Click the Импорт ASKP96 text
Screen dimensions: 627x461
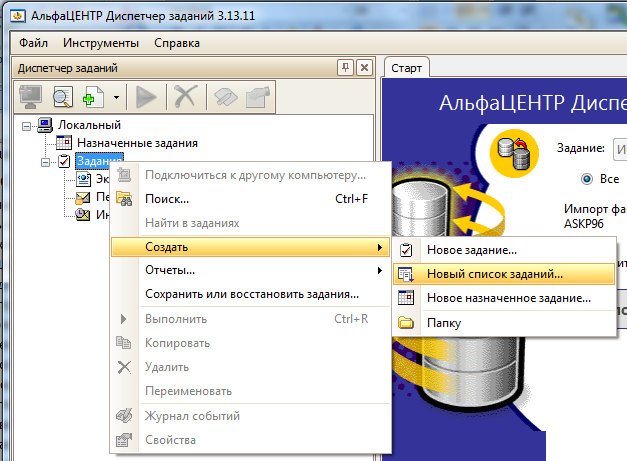pos(595,216)
